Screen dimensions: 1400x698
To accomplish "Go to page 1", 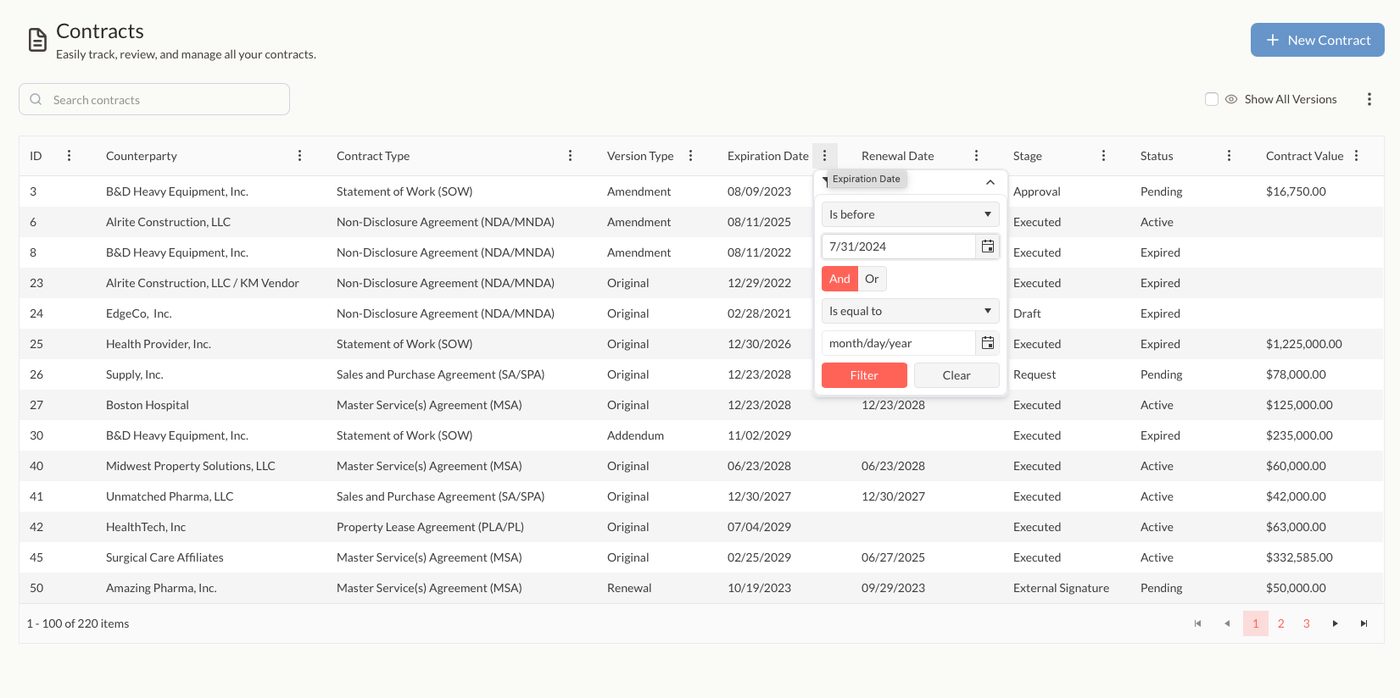I will (x=1255, y=623).
